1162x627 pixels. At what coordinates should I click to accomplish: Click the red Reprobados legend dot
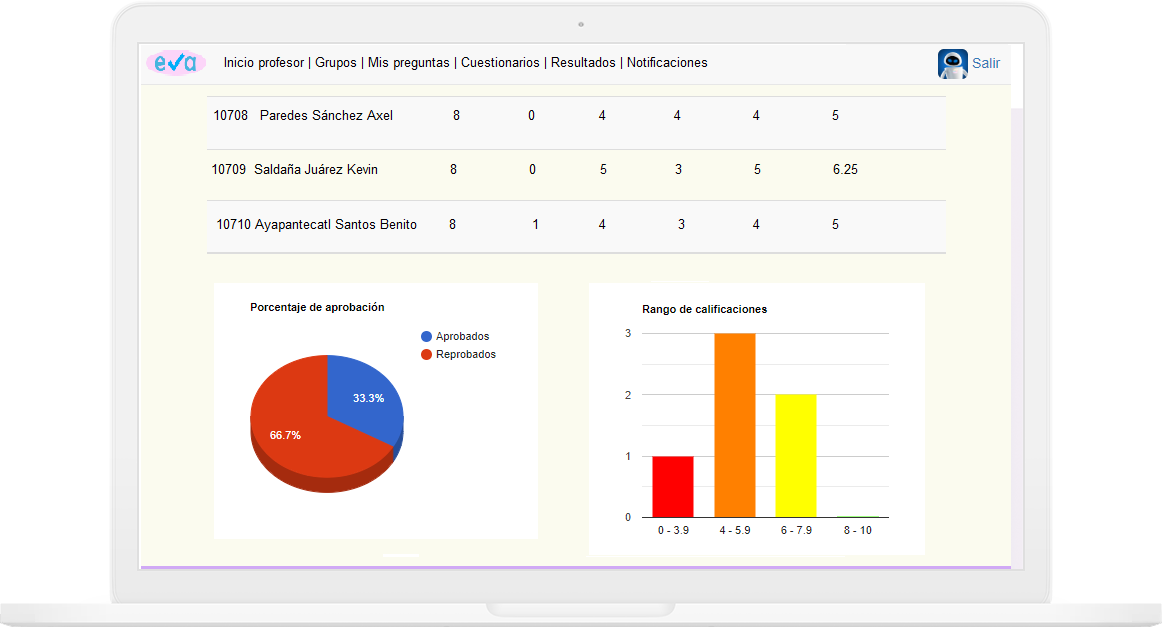(427, 355)
